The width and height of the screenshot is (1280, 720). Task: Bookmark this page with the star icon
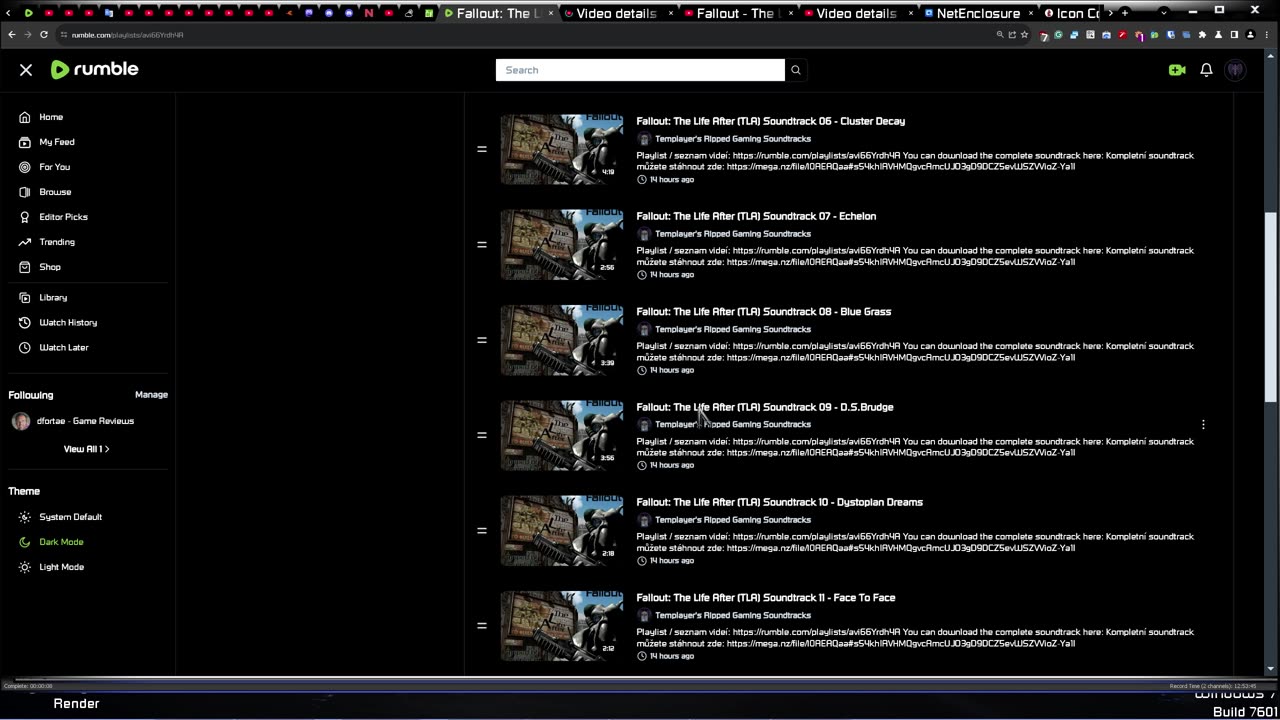click(x=1024, y=35)
